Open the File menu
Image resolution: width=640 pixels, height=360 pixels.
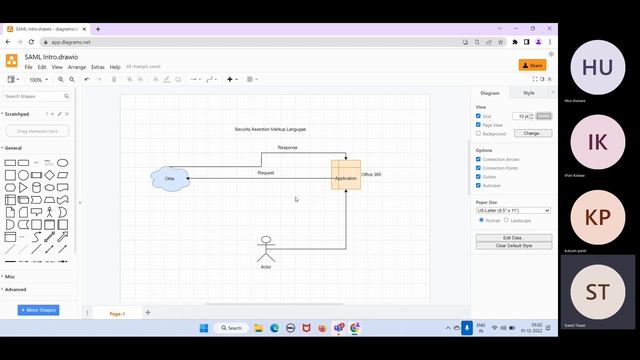click(28, 67)
